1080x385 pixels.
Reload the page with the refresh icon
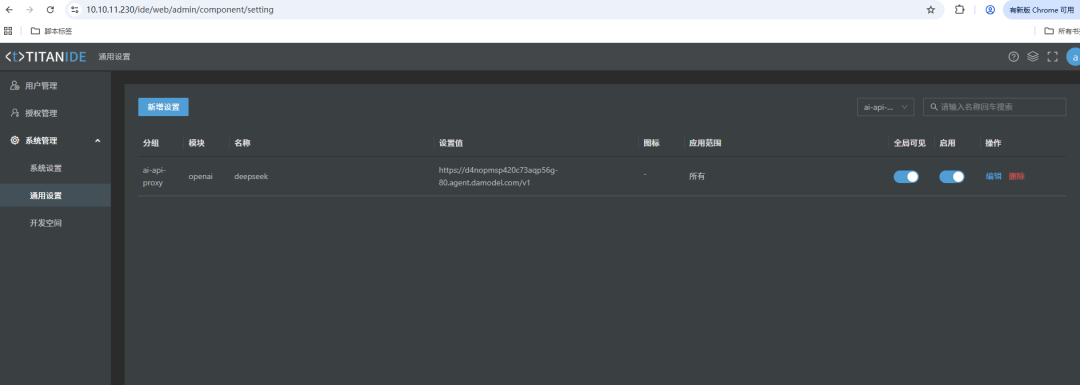pyautogui.click(x=50, y=10)
